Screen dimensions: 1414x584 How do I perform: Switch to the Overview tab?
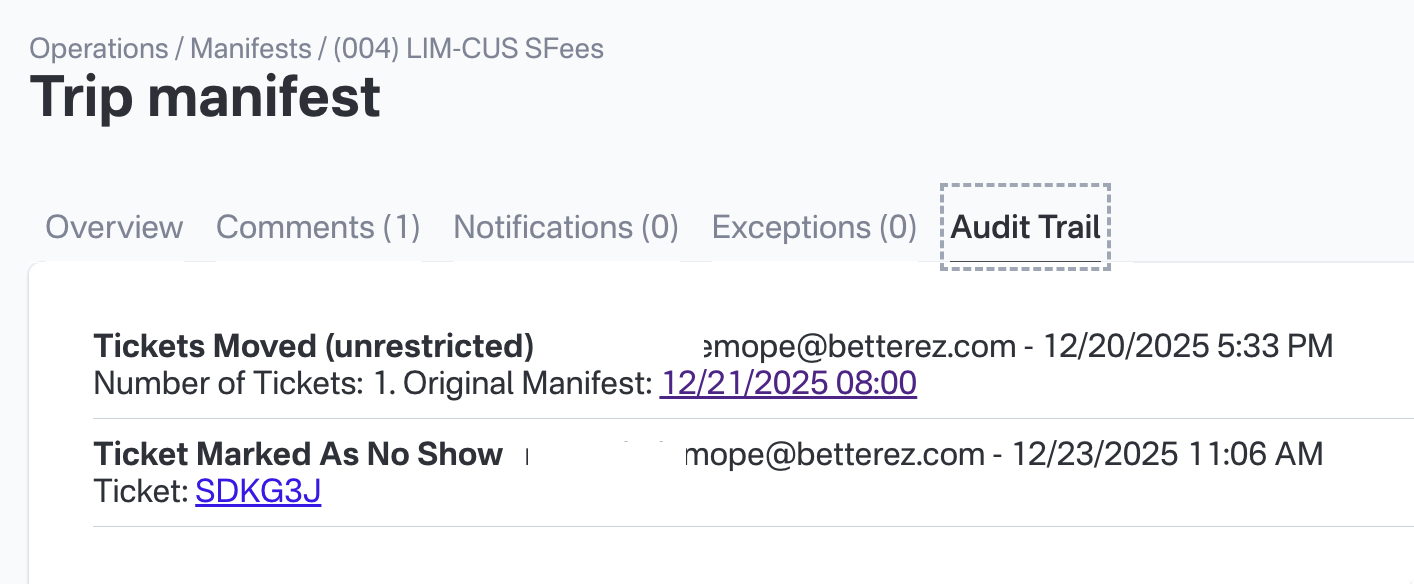pos(114,227)
